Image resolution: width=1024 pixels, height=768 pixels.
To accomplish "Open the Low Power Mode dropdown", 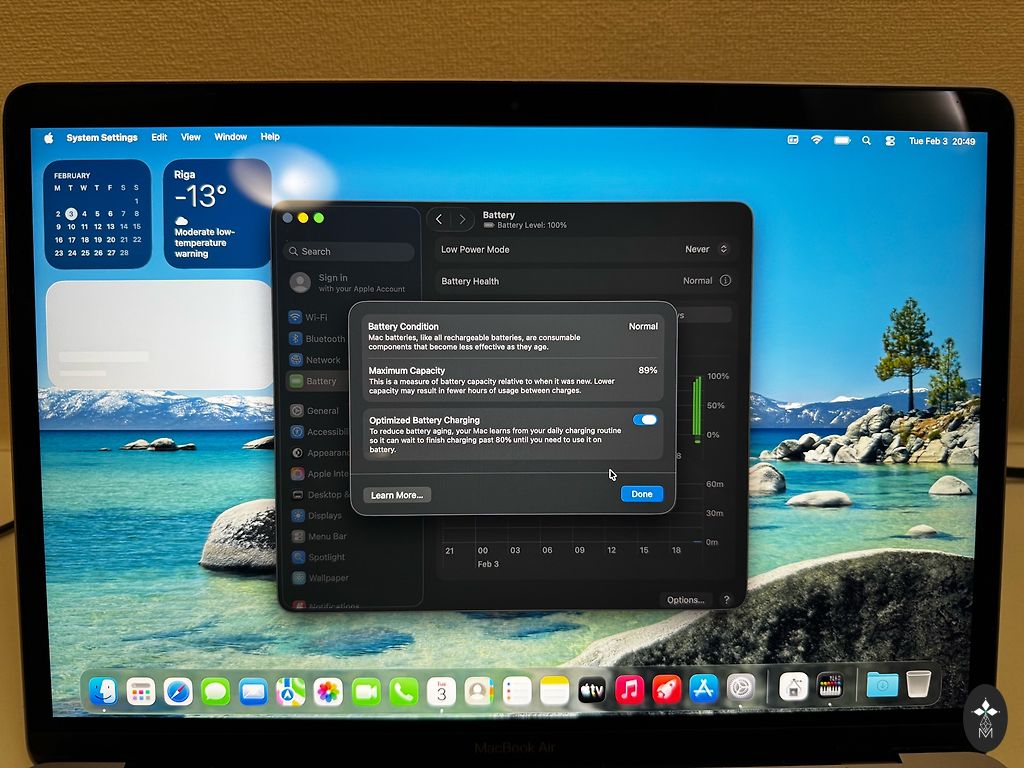I will coord(706,249).
